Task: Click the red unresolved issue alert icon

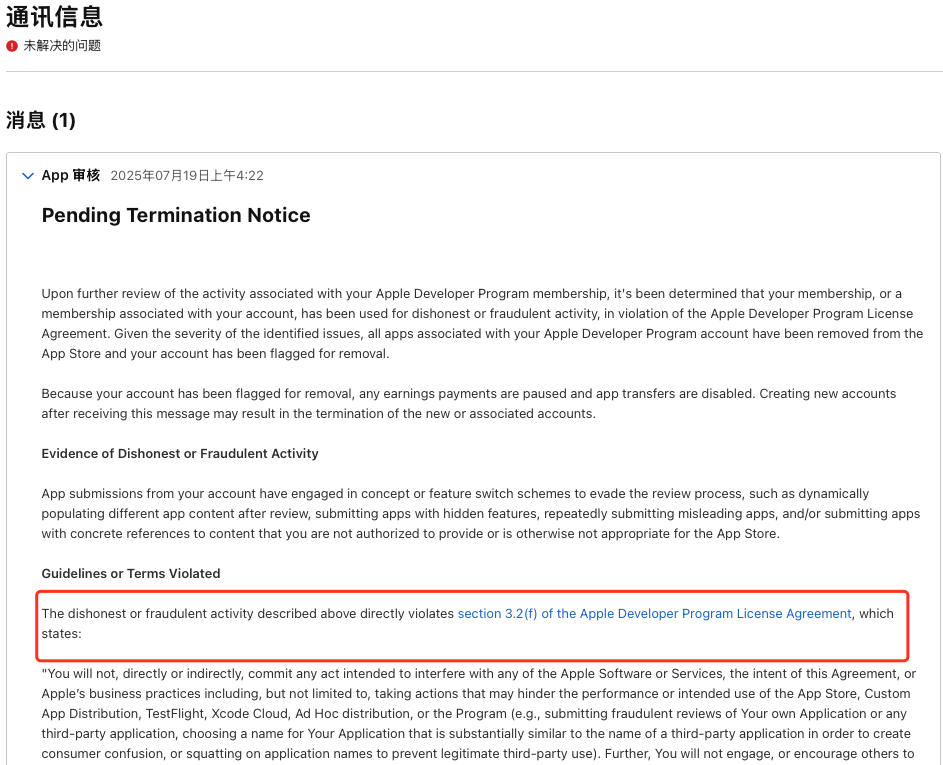Action: coord(11,46)
